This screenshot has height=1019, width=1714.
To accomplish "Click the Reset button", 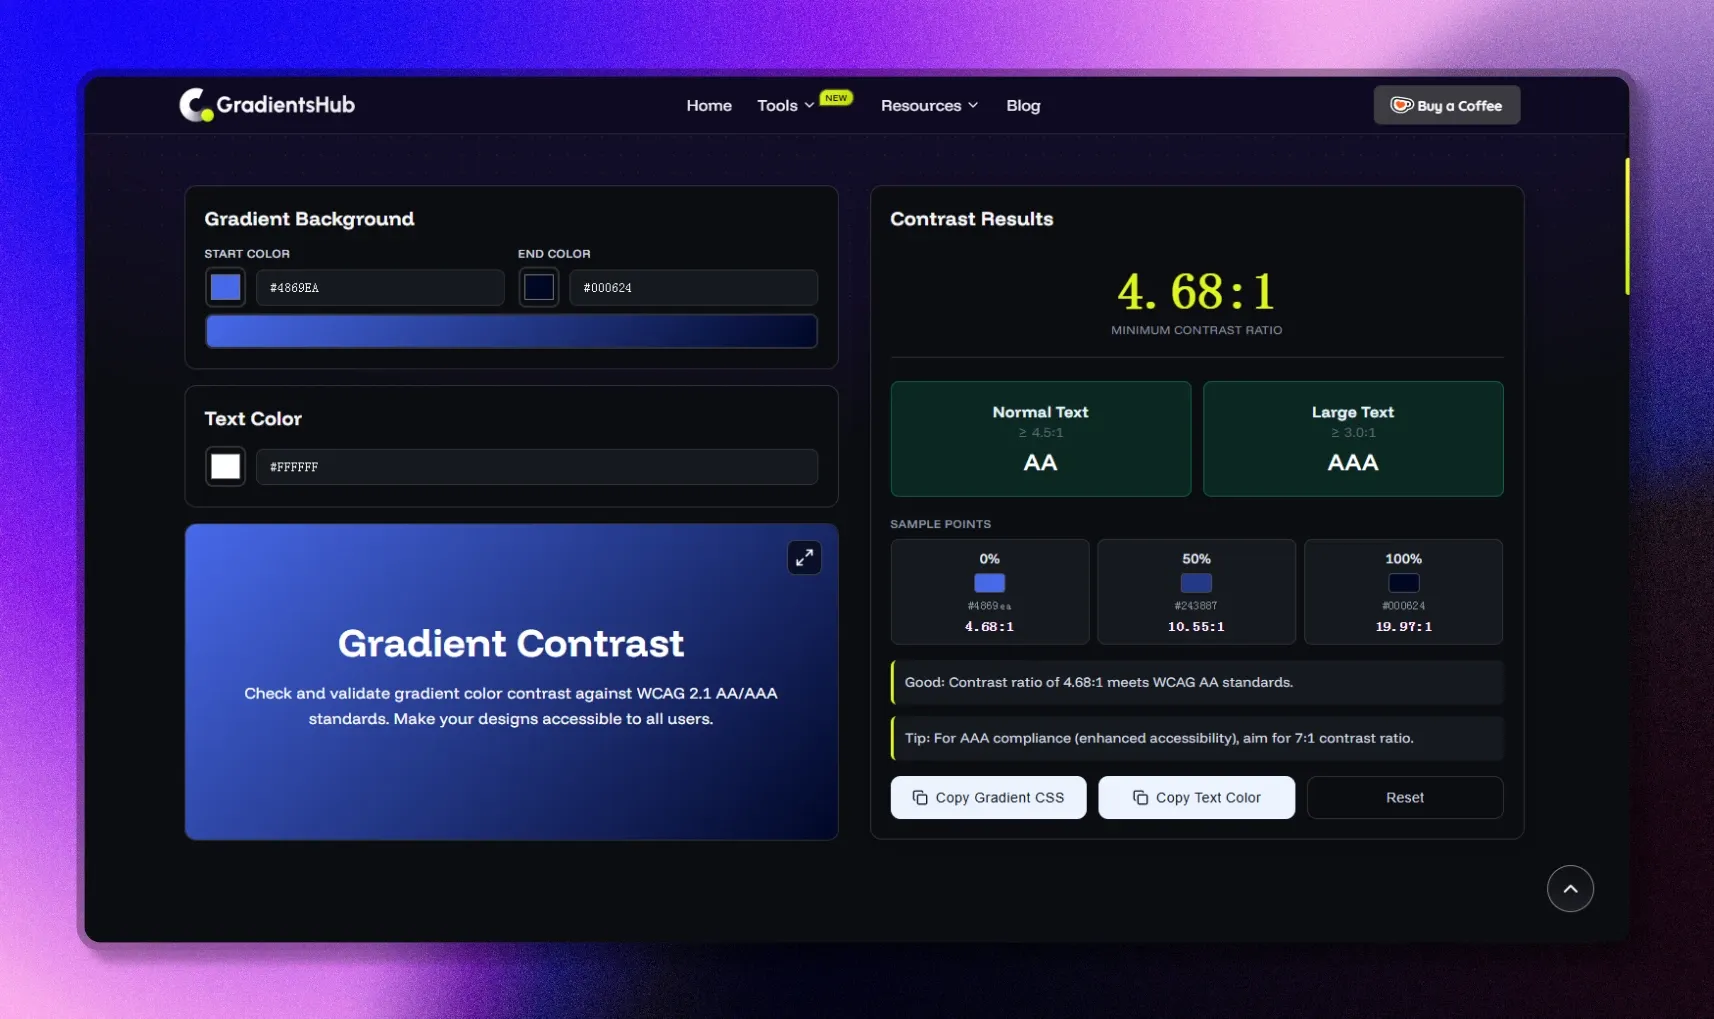I will tap(1404, 798).
